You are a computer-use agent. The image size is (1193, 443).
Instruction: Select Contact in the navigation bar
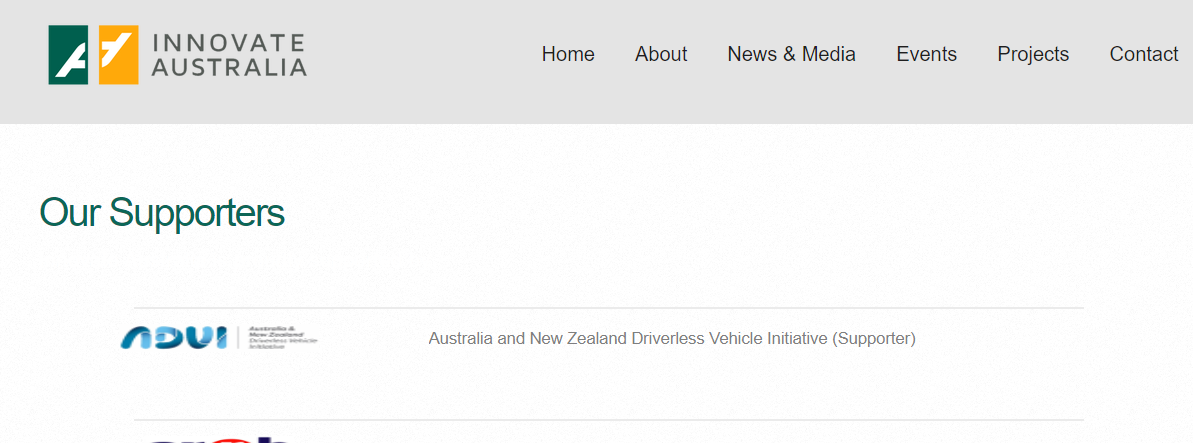pos(1143,54)
